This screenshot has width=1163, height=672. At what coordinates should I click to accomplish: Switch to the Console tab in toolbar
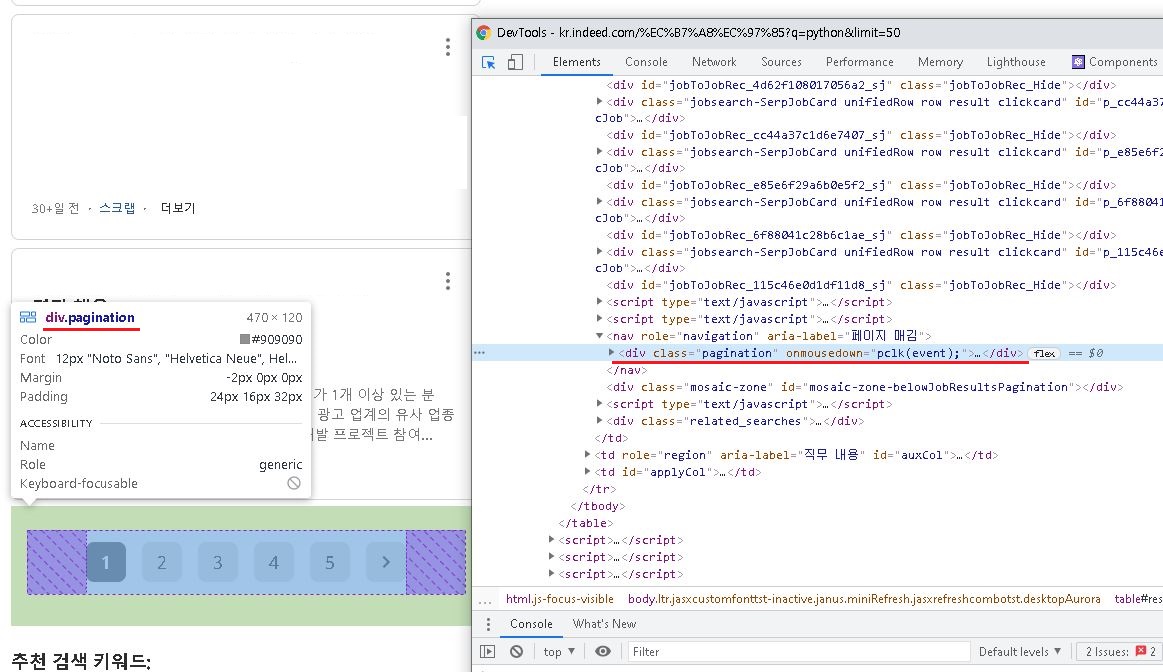[646, 62]
